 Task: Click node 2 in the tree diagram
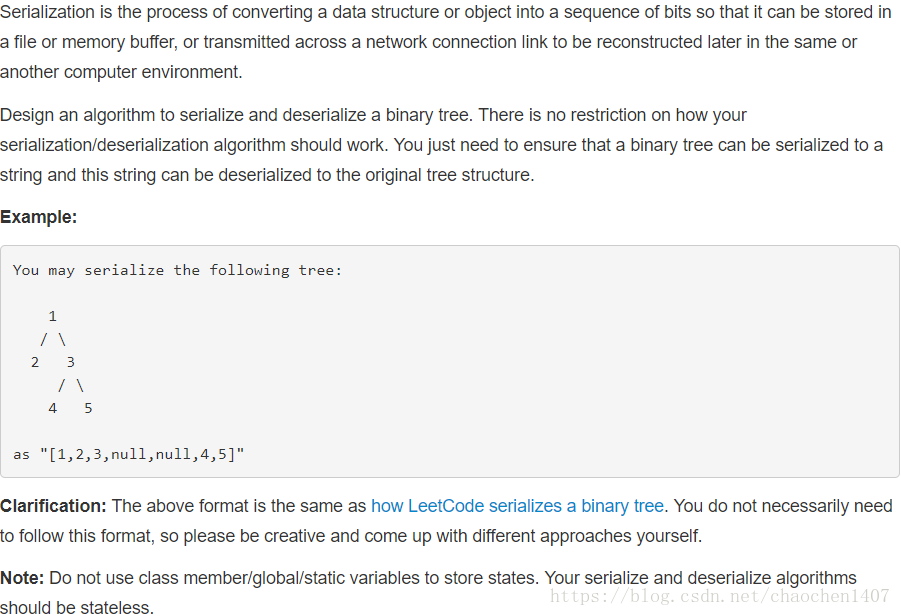tap(35, 362)
